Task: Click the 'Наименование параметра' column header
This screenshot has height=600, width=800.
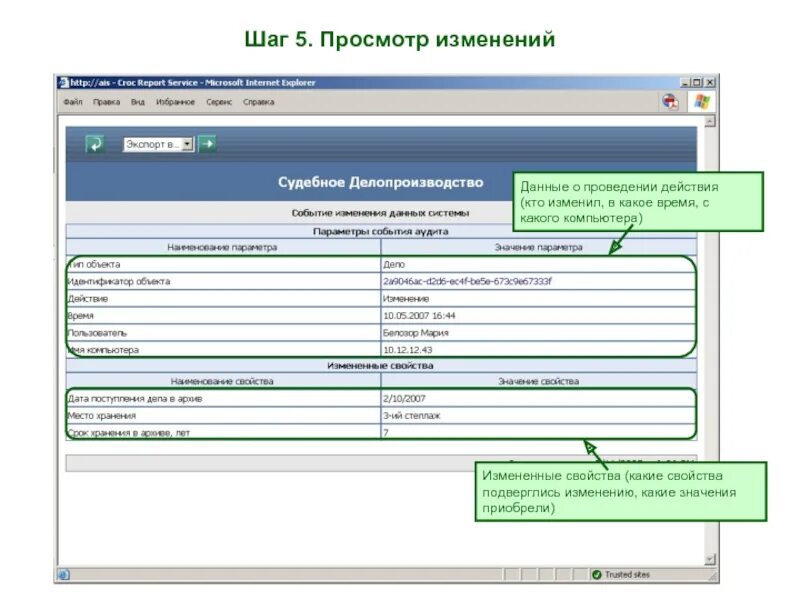Action: (223, 247)
